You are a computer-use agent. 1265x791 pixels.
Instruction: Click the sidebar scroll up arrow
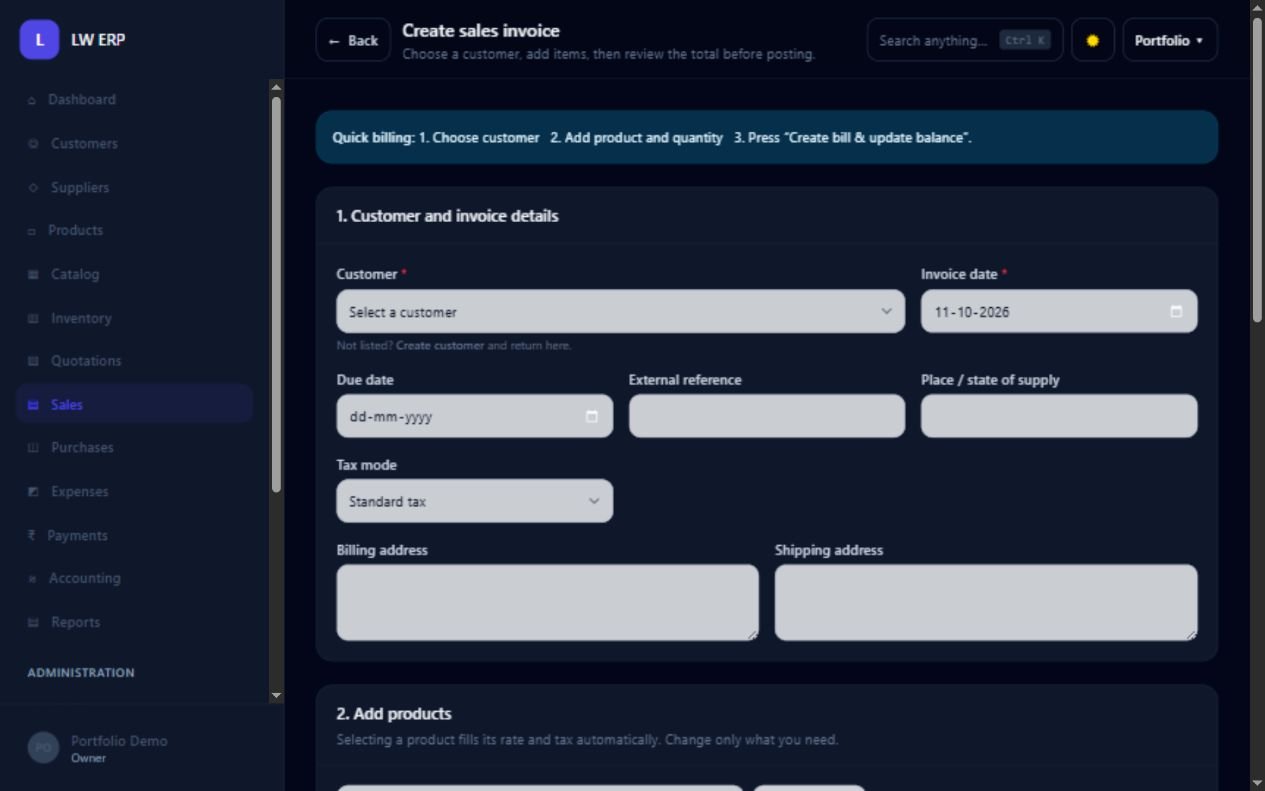coord(276,87)
